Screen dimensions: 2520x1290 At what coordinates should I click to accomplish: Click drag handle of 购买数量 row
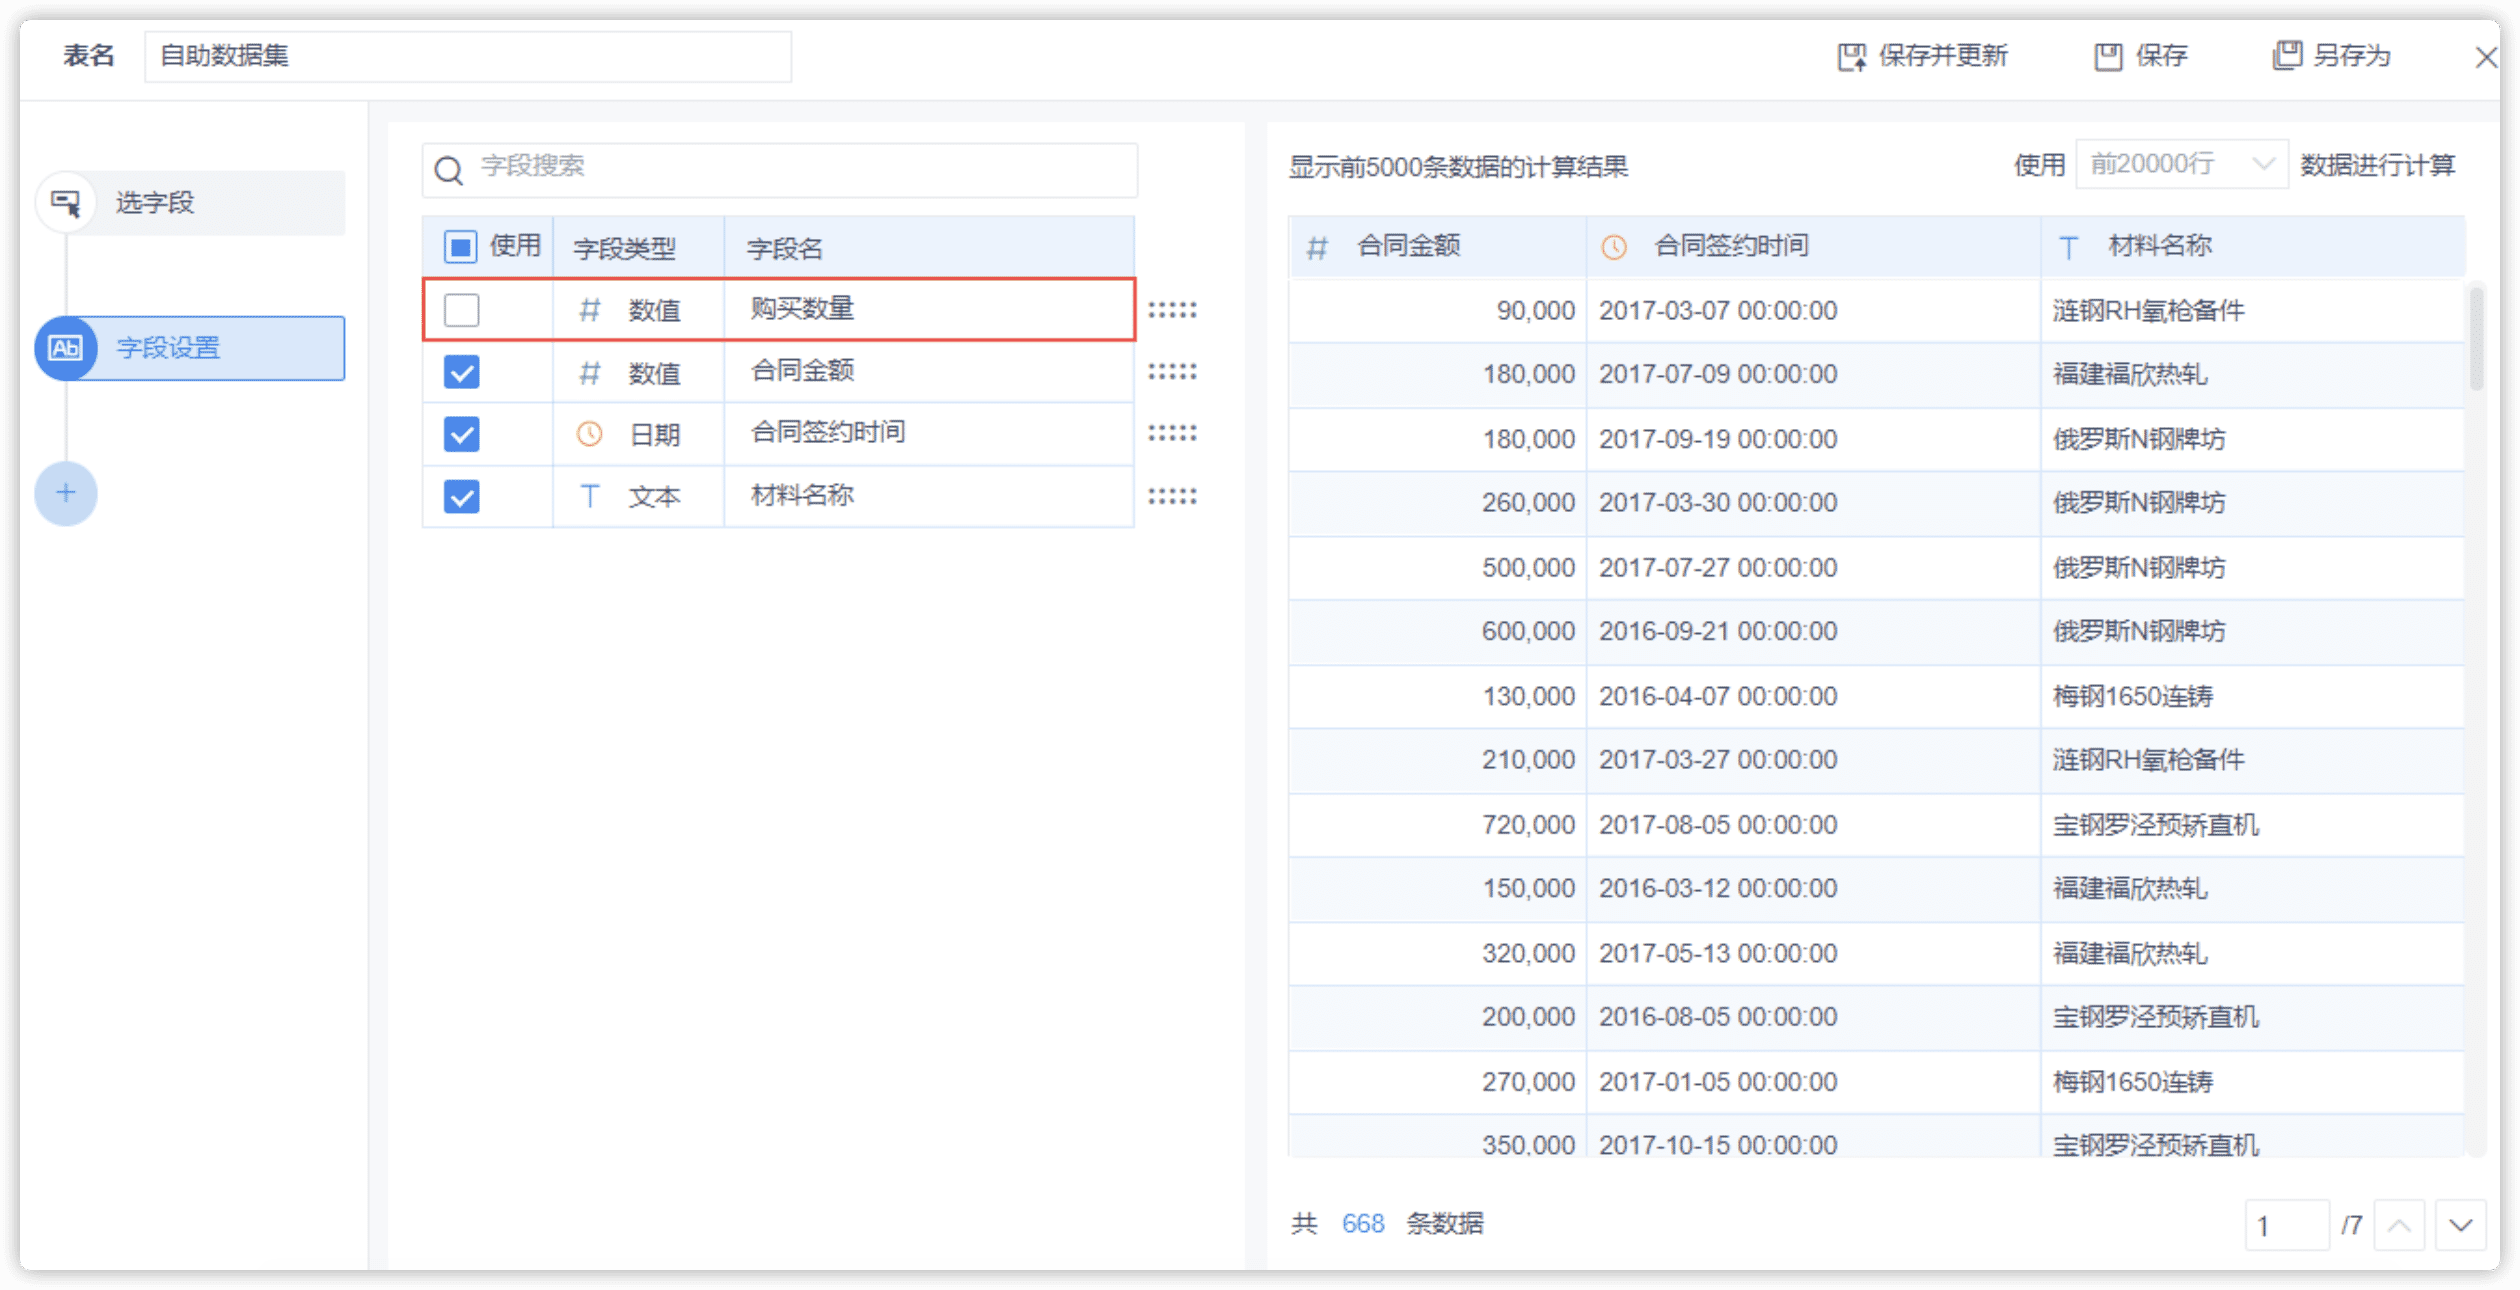click(1172, 310)
